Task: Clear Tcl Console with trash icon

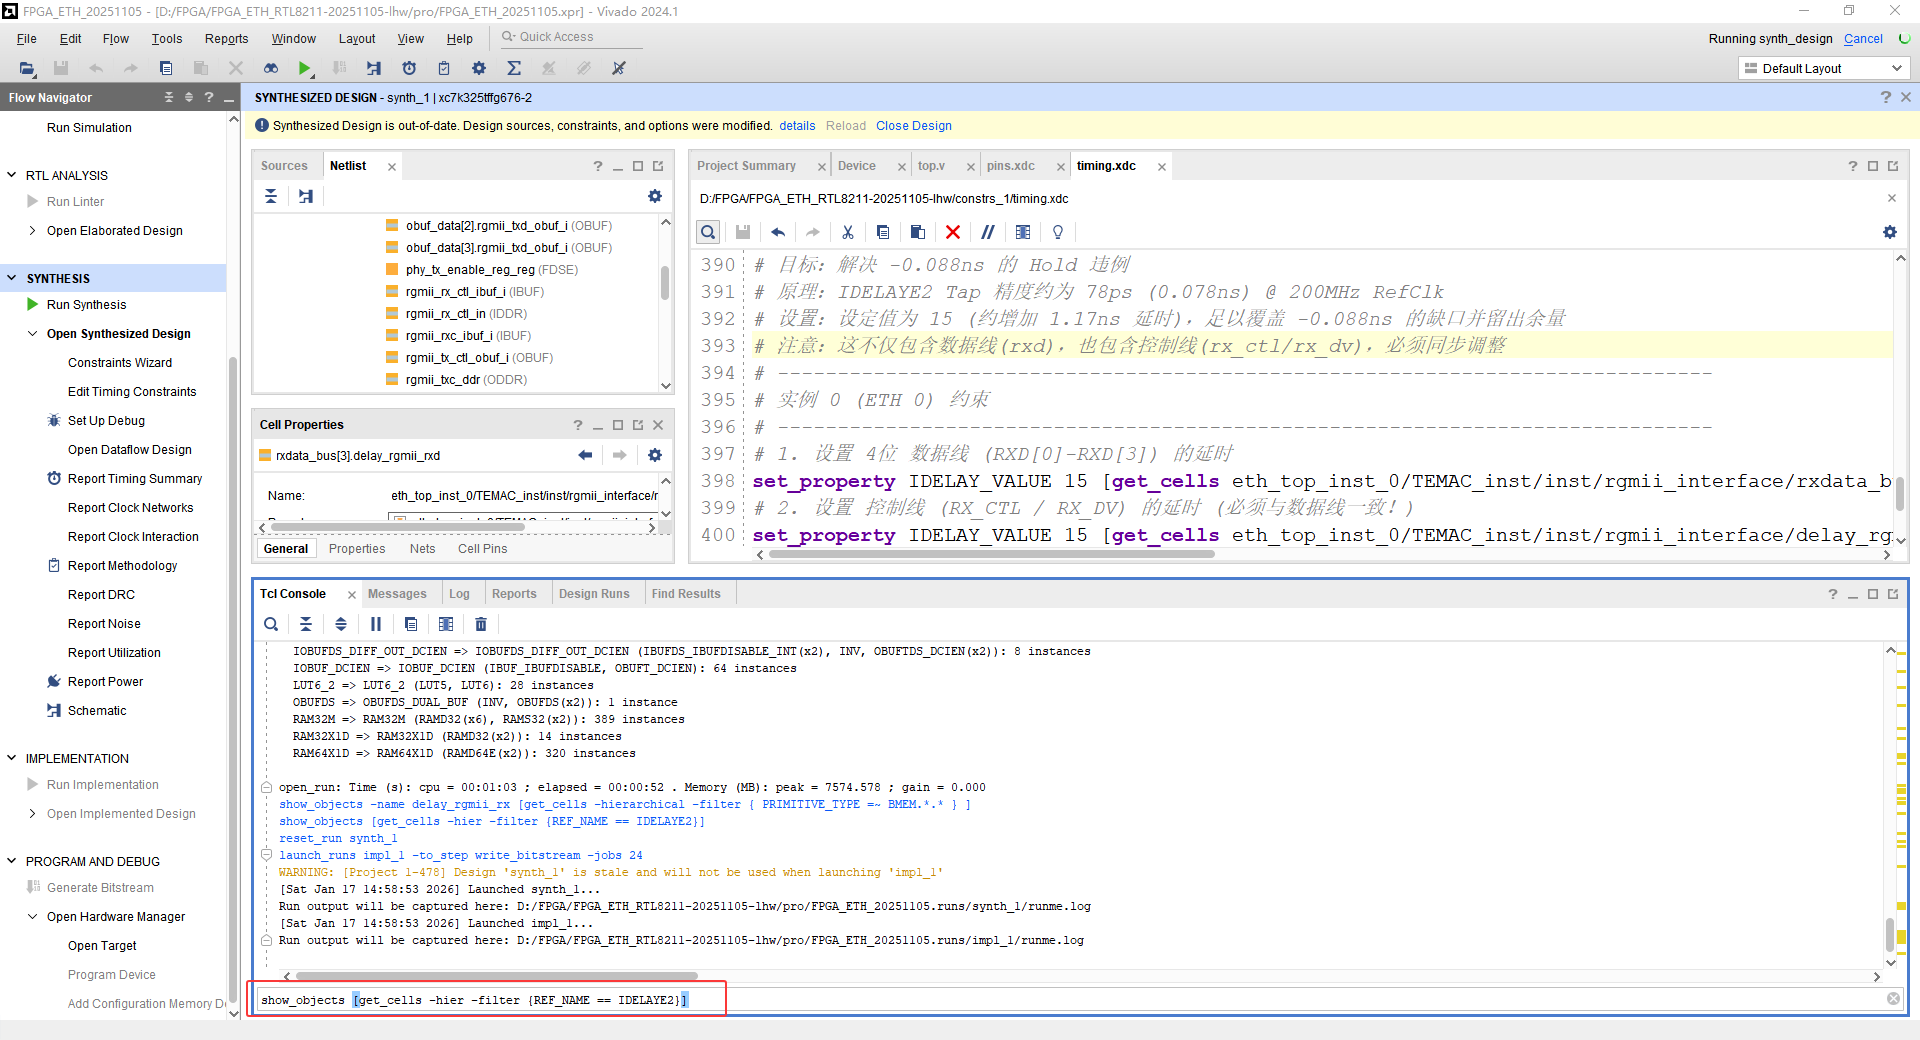Action: tap(481, 624)
